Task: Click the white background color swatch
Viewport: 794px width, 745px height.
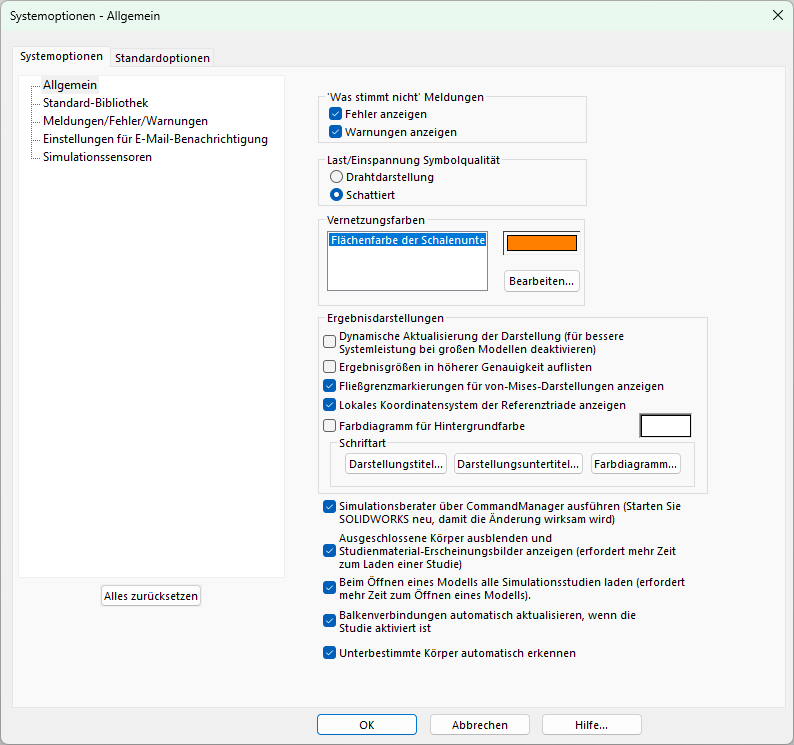Action: click(x=665, y=426)
